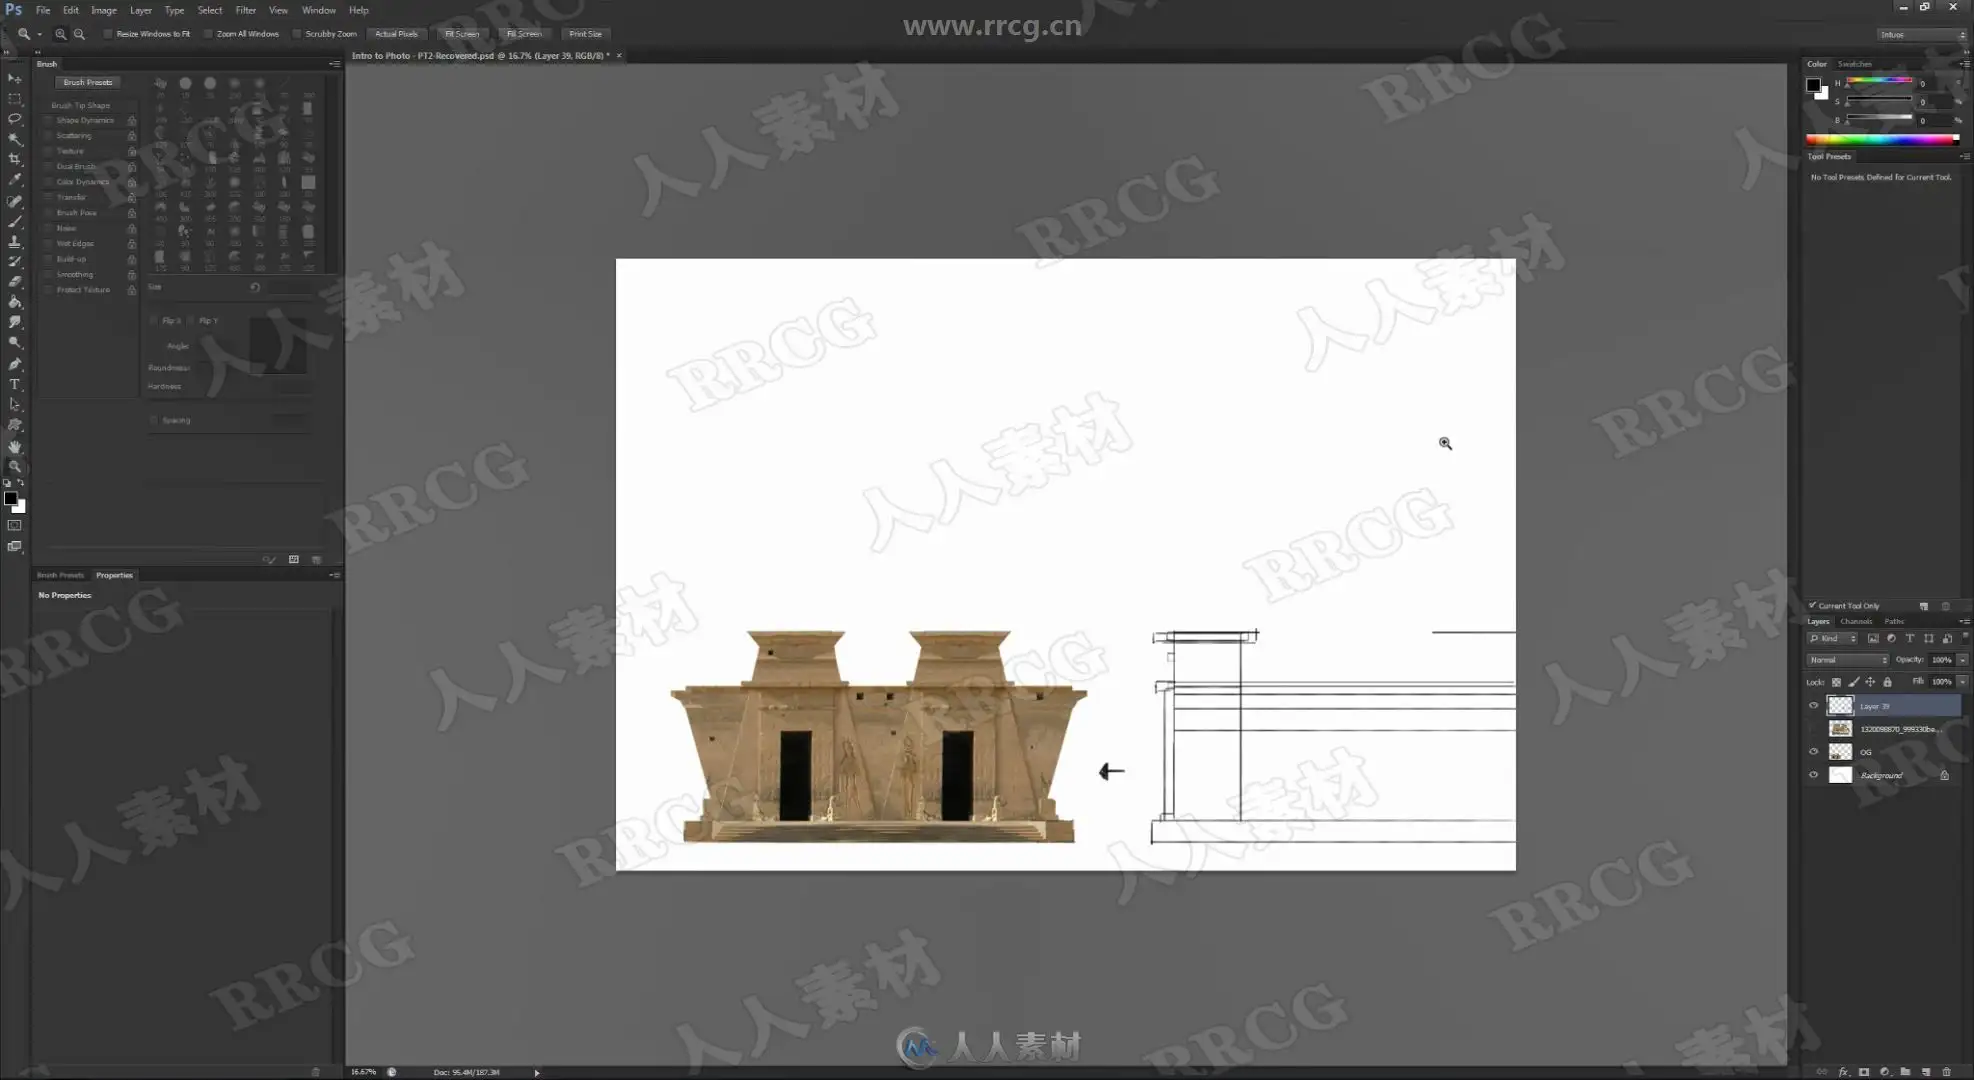This screenshot has width=1974, height=1080.
Task: Click the Fit Screen button
Action: click(x=461, y=34)
